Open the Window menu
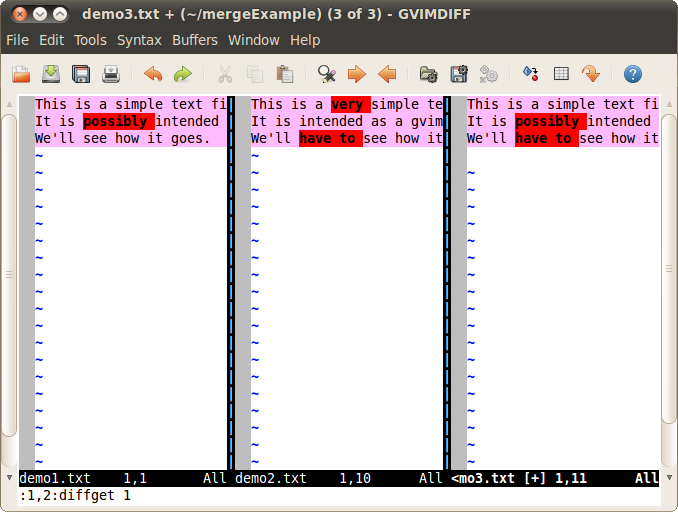This screenshot has width=678, height=512. click(x=254, y=40)
